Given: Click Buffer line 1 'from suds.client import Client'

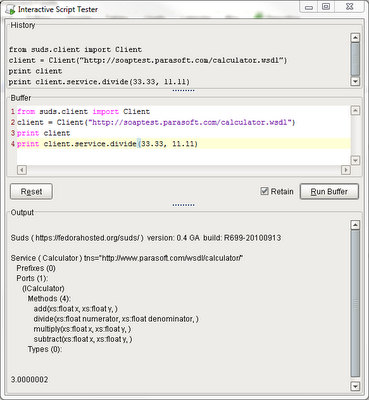Looking at the screenshot, I should click(x=84, y=112).
